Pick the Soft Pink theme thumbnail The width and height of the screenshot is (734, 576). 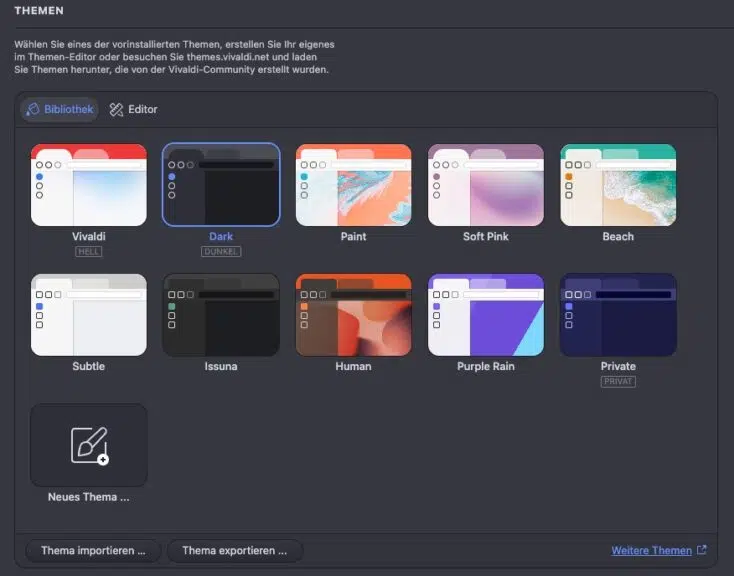pyautogui.click(x=486, y=185)
